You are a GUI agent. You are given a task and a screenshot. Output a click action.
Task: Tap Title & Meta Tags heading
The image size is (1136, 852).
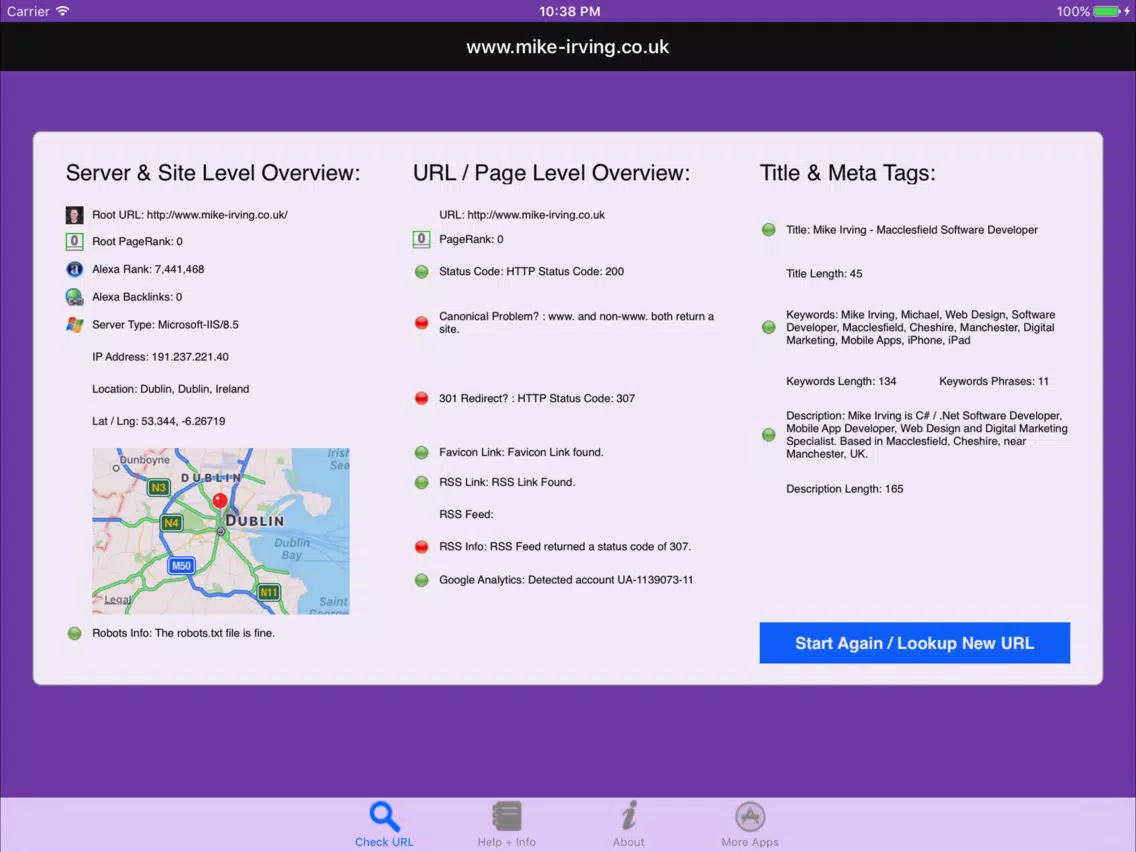click(848, 173)
